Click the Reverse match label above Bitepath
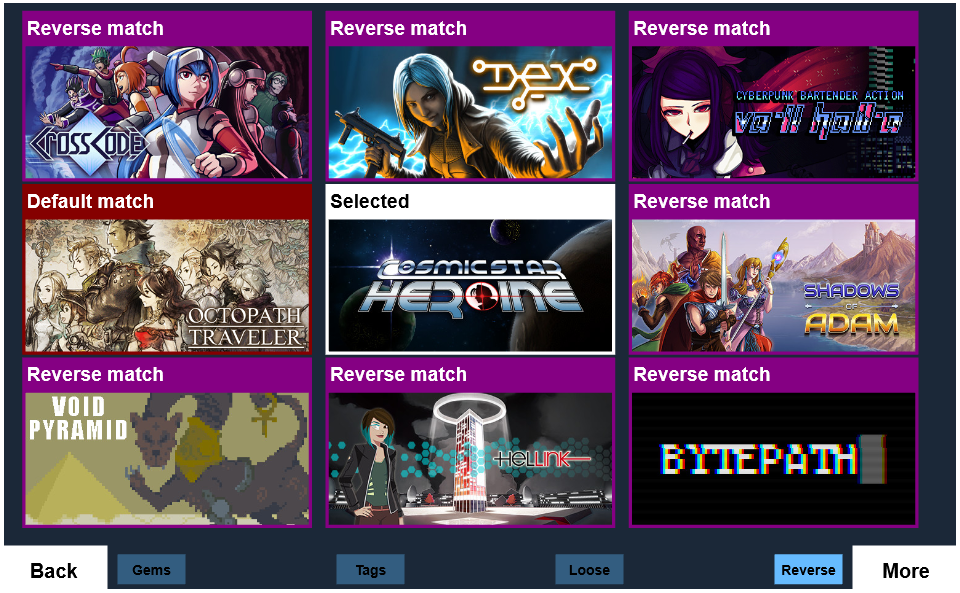This screenshot has width=960, height=593. coord(702,375)
